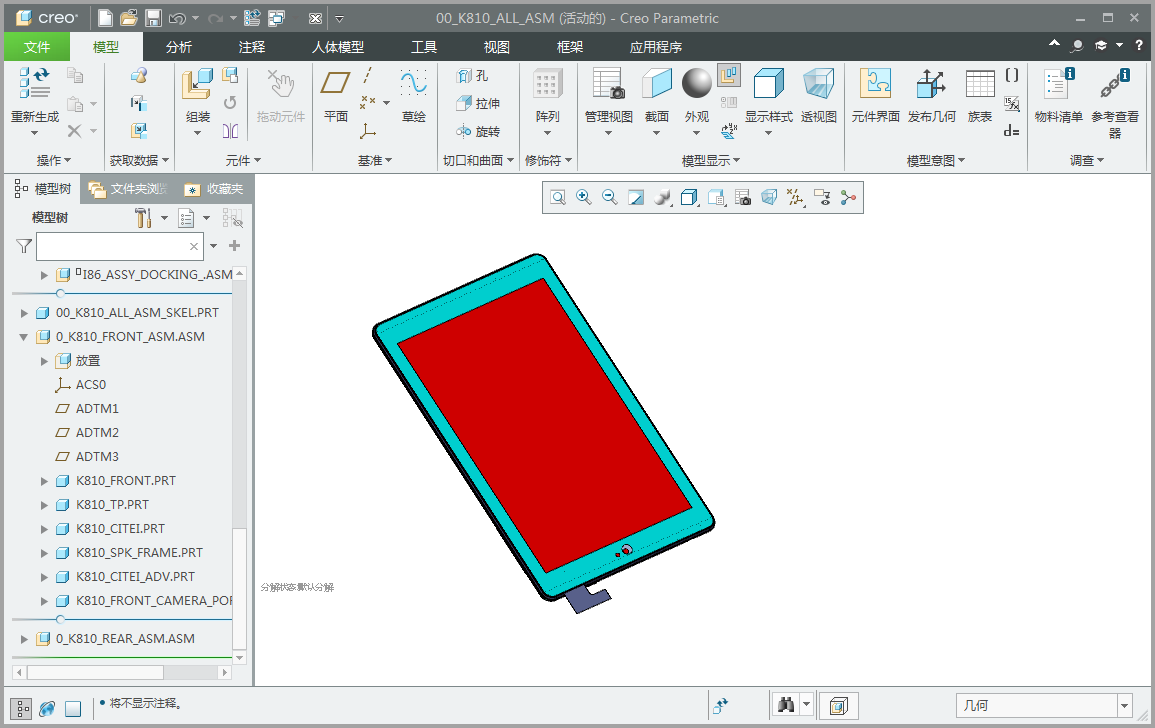Collapse the 0_K810_FRONT_ASM.ASM node
Image resolution: width=1155 pixels, height=728 pixels.
coord(24,337)
